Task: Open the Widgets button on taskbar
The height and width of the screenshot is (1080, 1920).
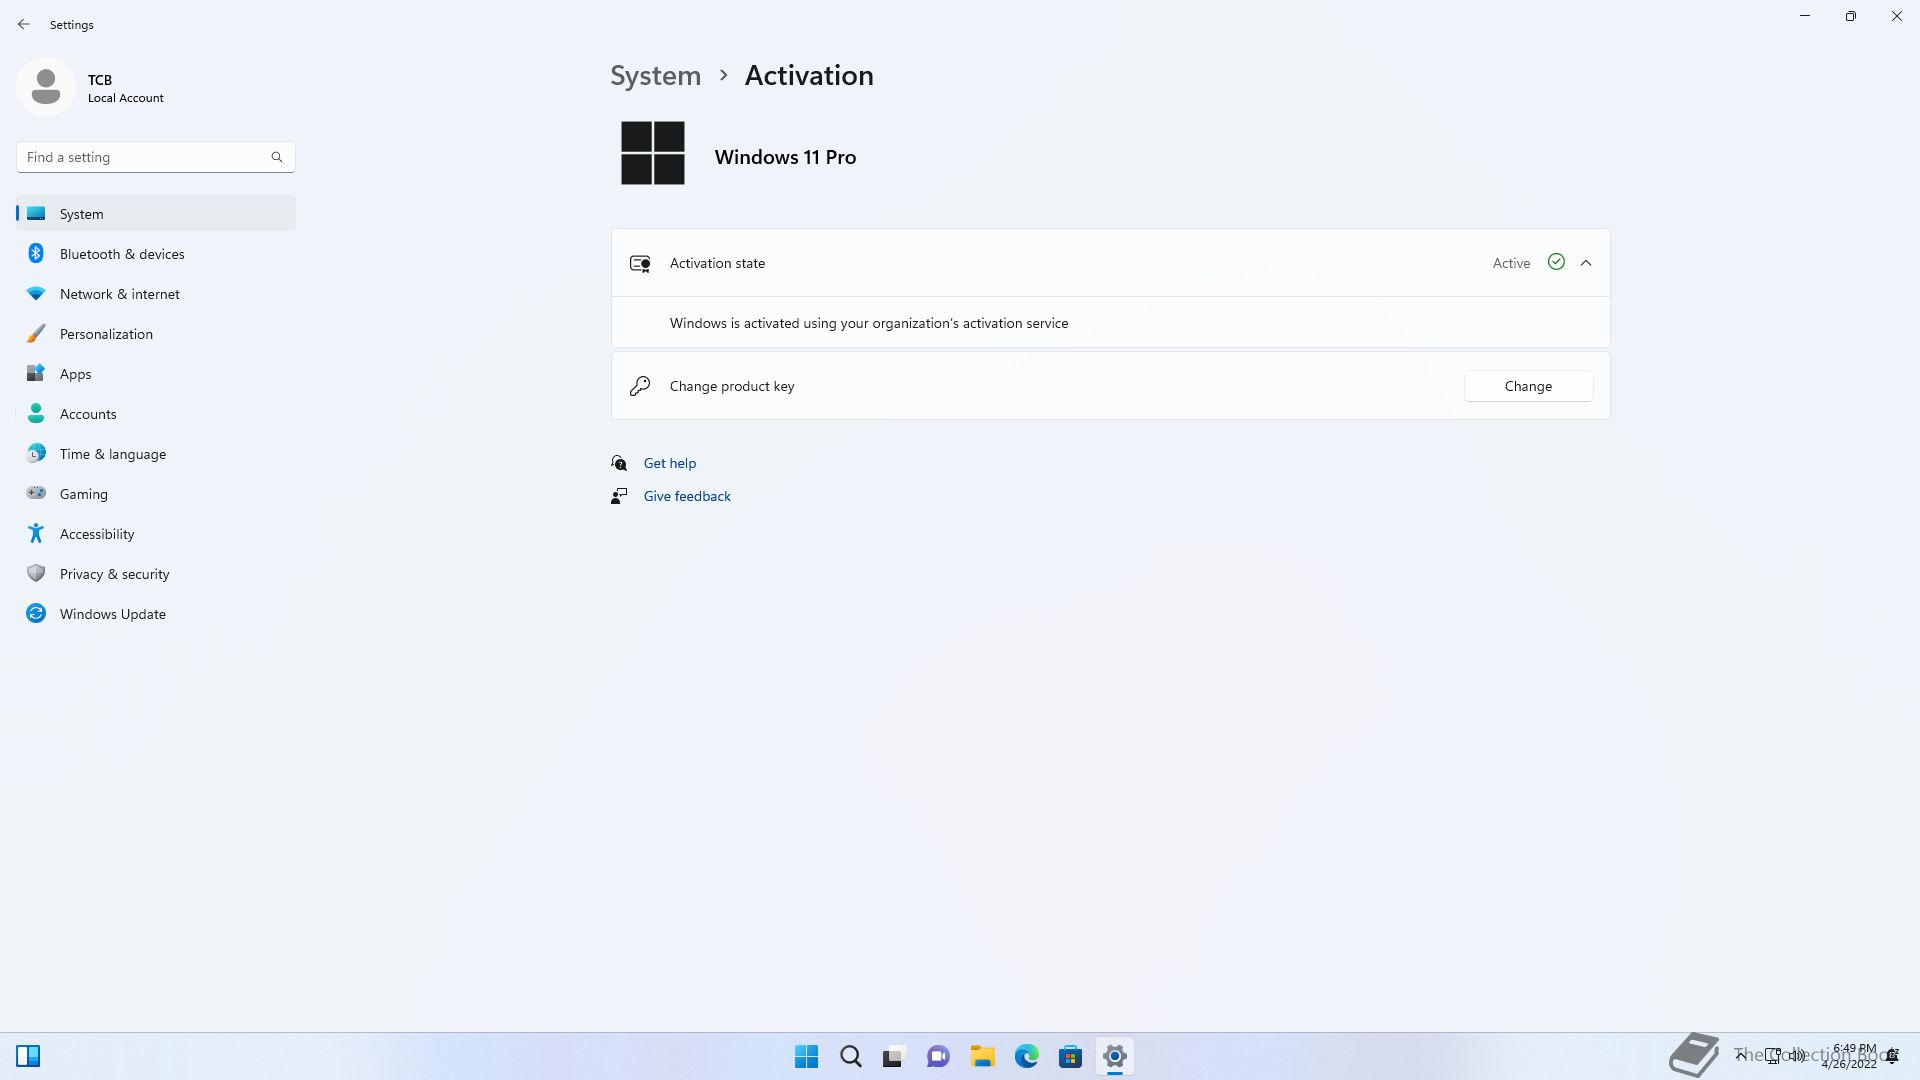Action: click(28, 1056)
